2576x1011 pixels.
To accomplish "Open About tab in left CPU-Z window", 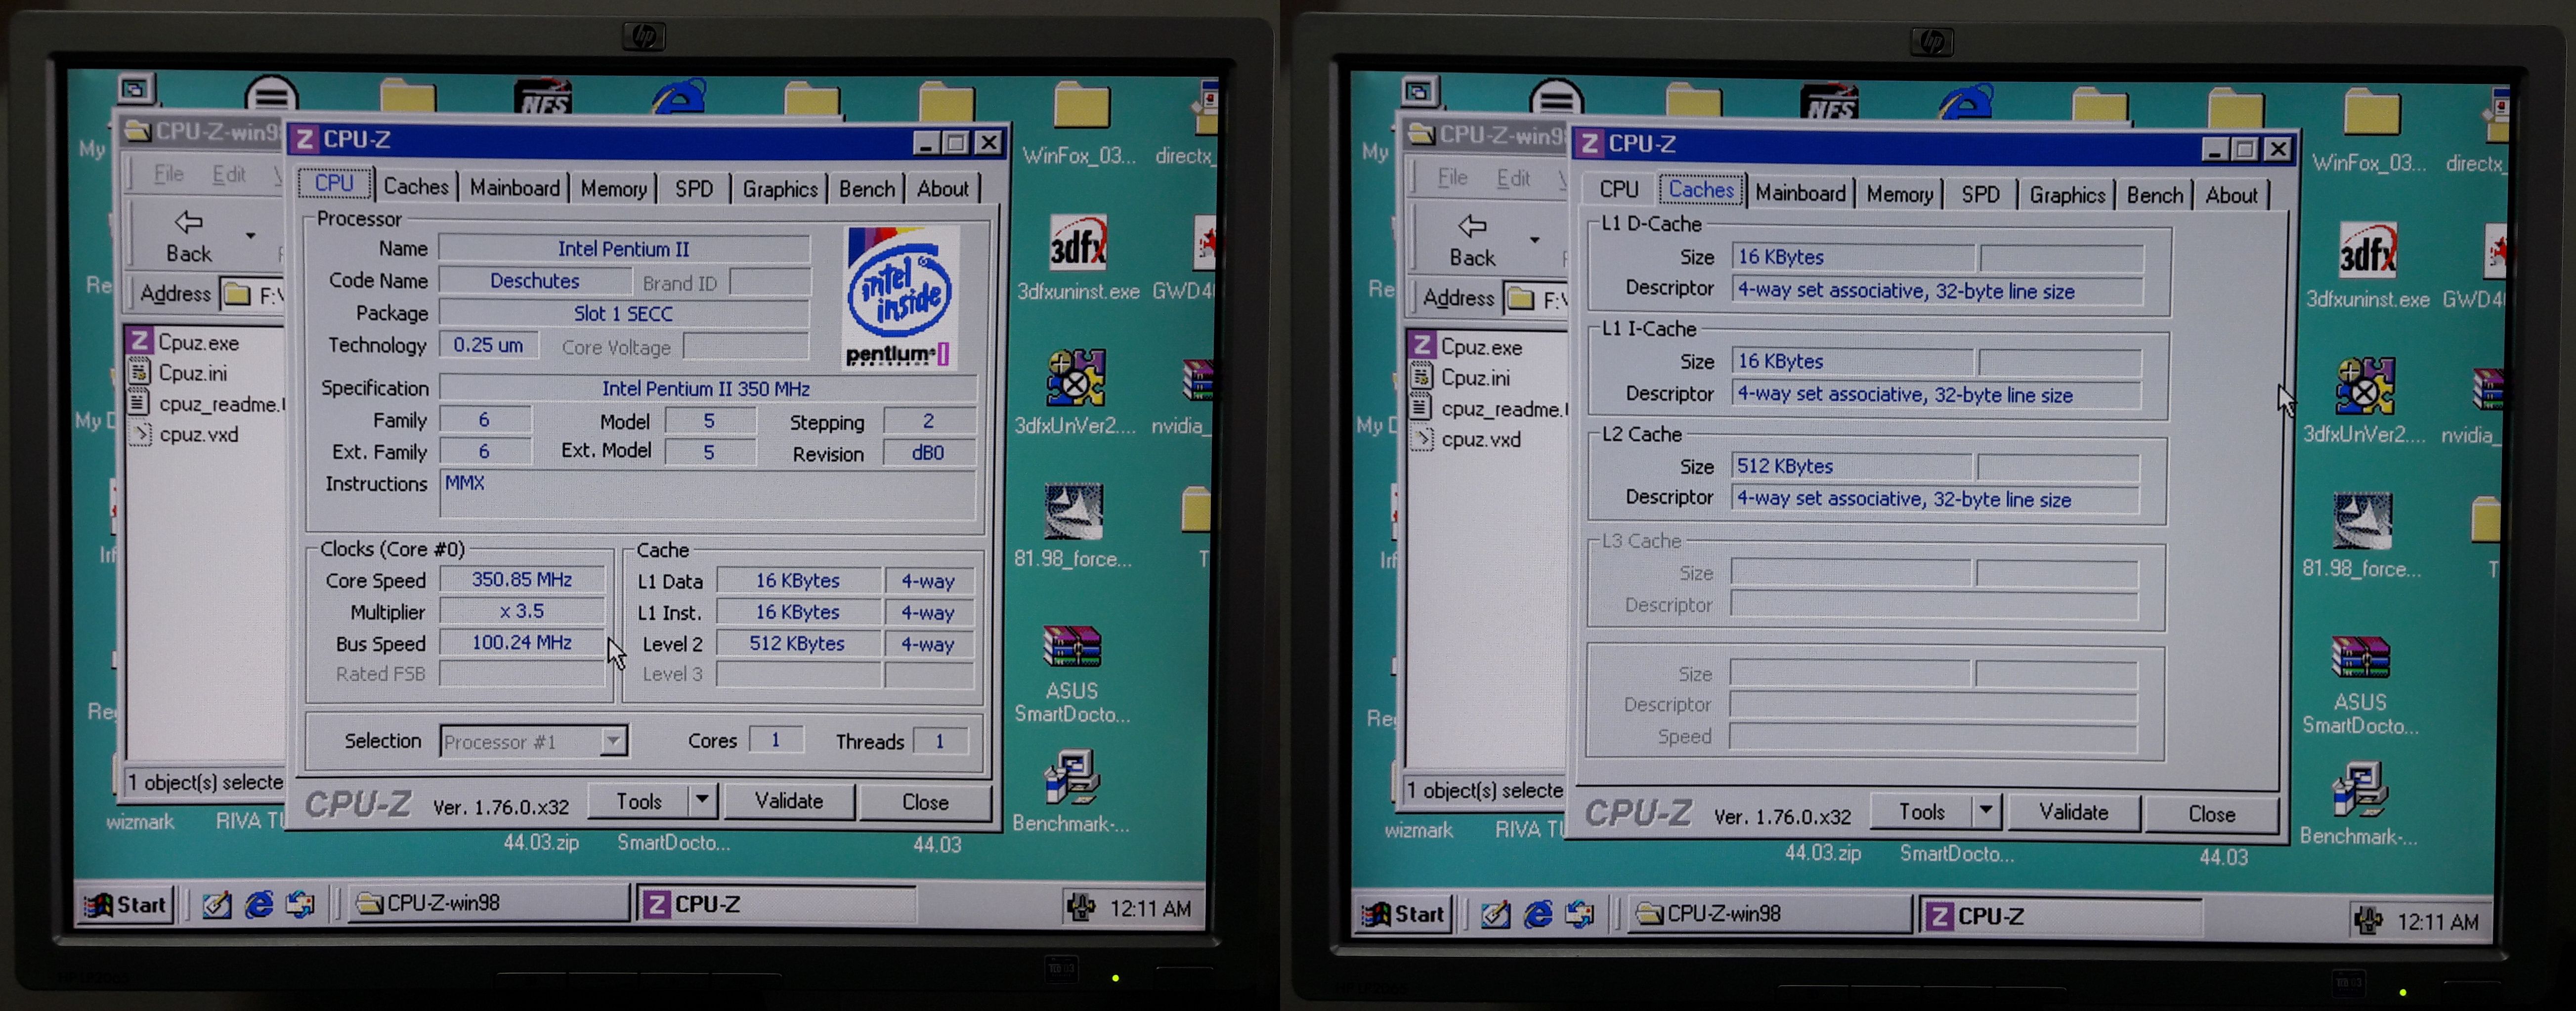I will pos(942,188).
